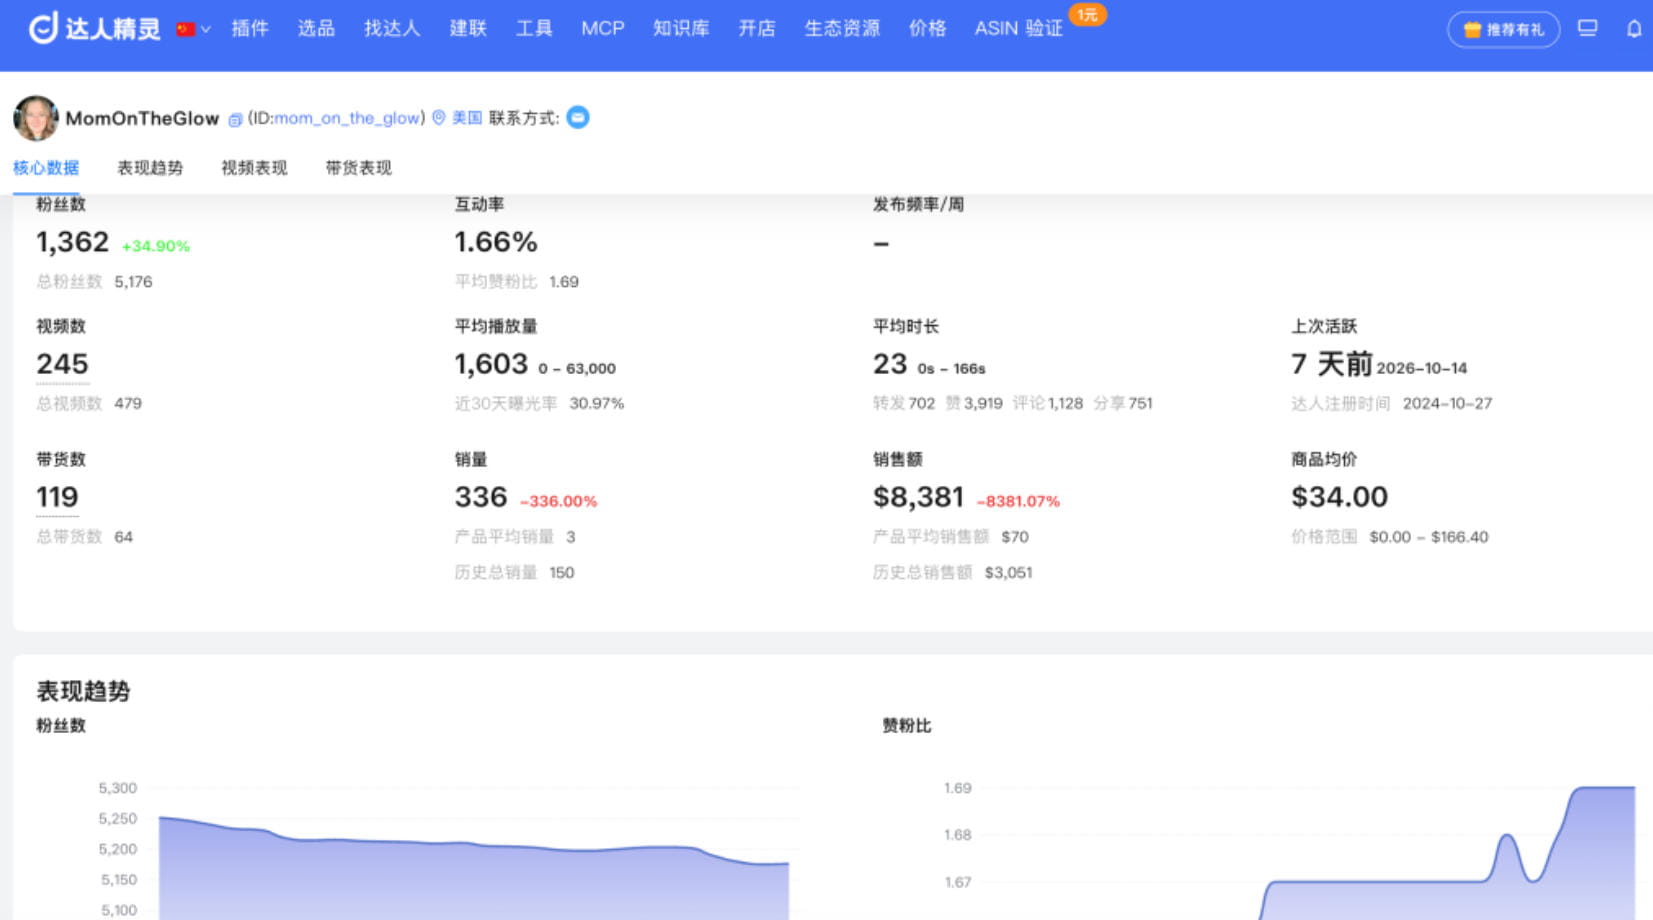Click the 赞粉比 area chart

click(x=1448, y=853)
